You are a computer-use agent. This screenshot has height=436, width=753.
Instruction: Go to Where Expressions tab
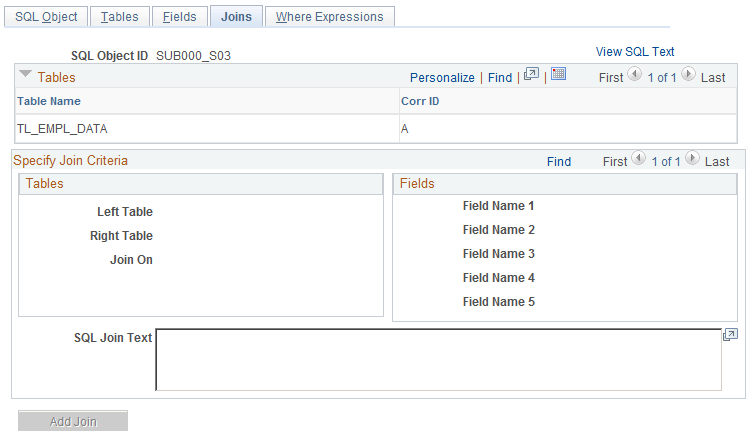tap(329, 17)
